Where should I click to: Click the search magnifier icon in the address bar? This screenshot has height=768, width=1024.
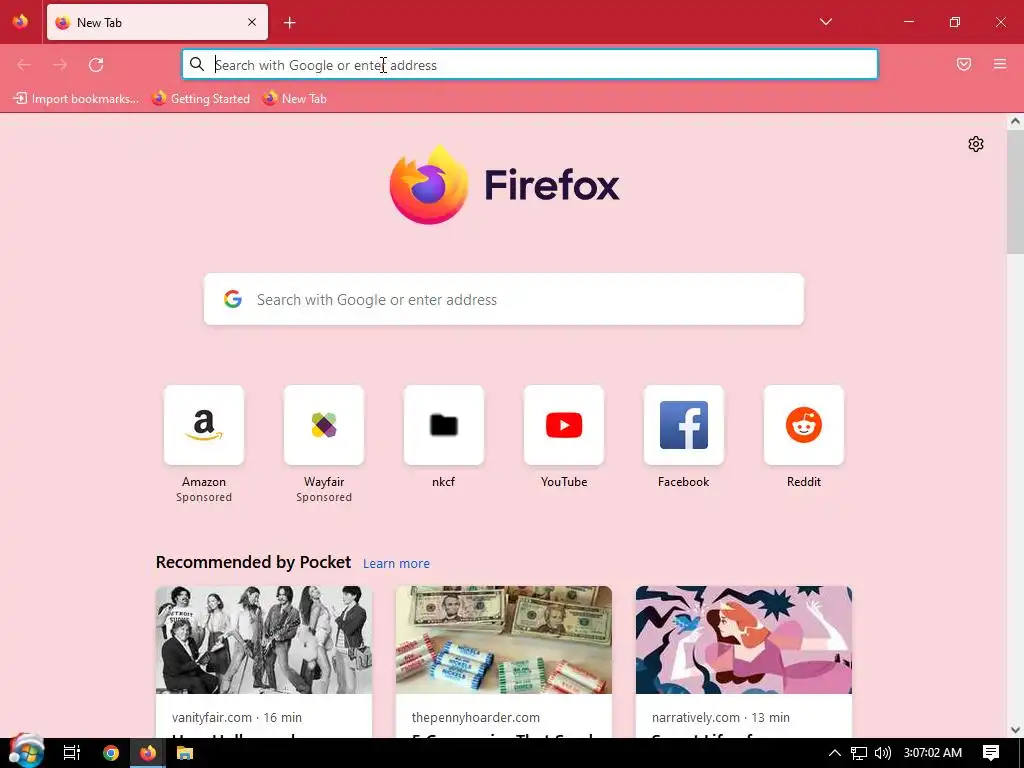click(x=197, y=64)
